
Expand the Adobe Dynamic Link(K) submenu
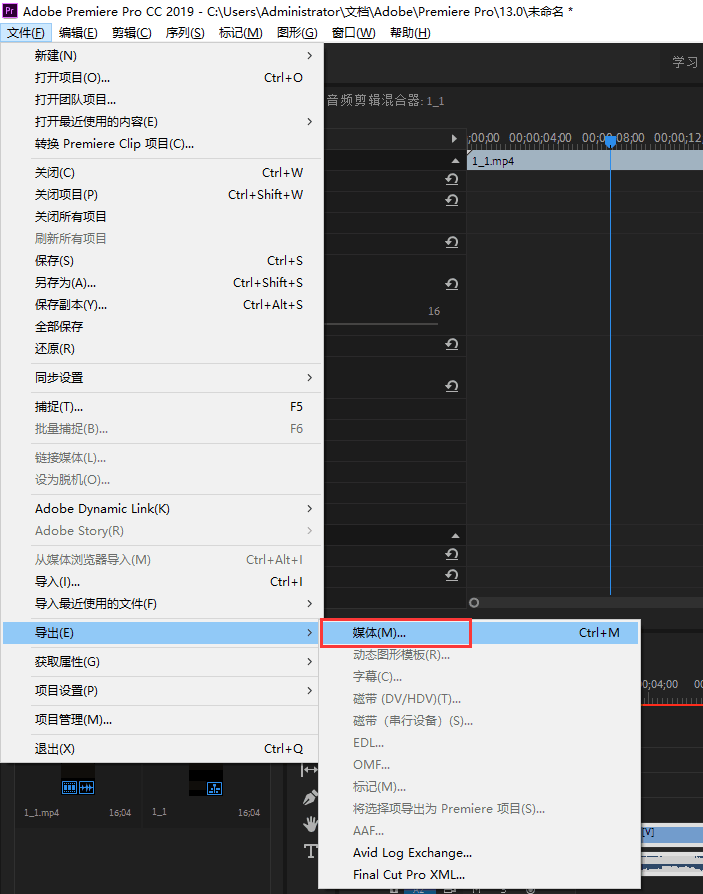tap(161, 509)
